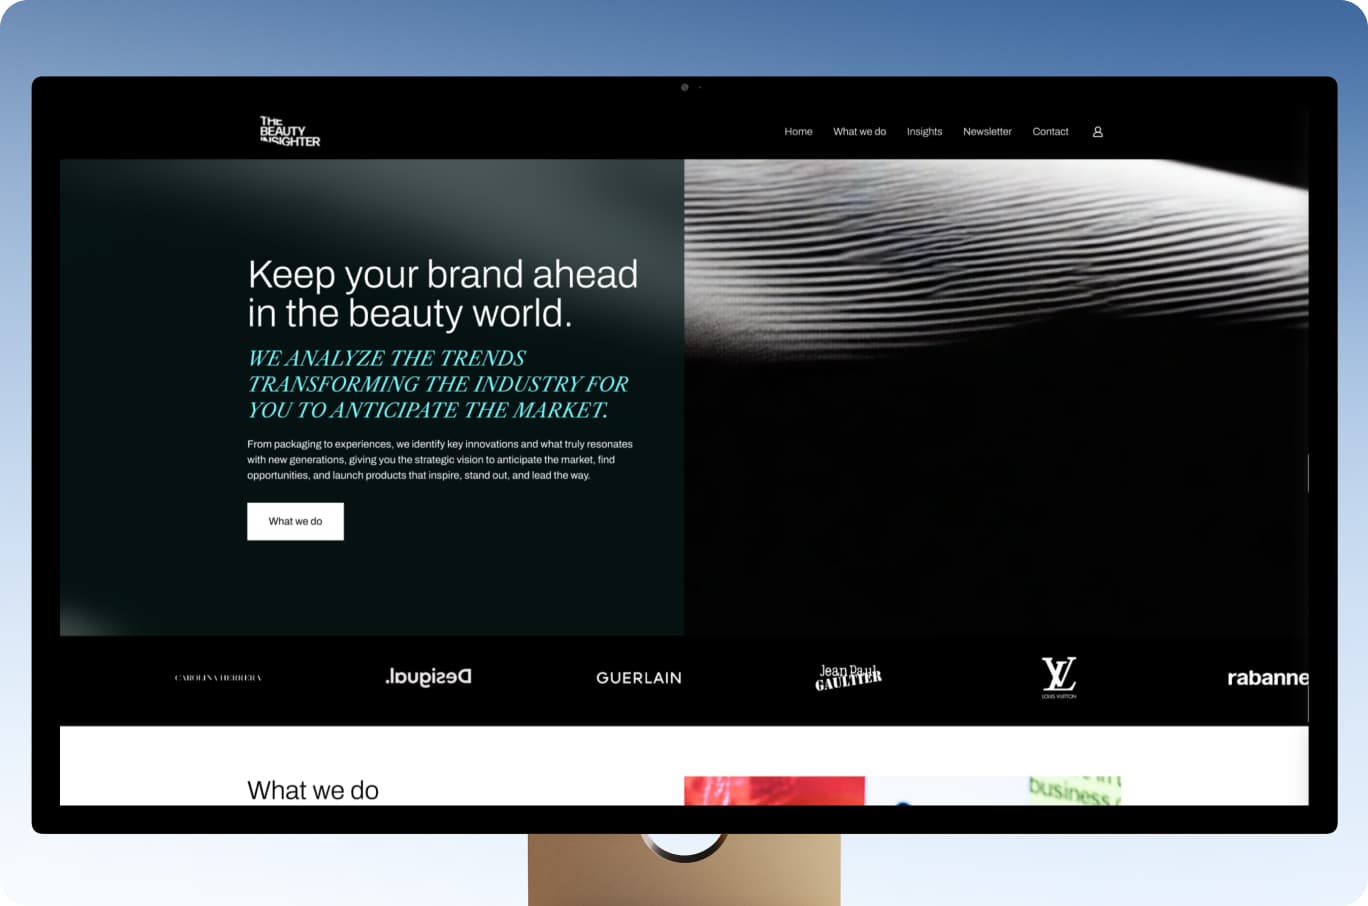Image resolution: width=1368 pixels, height=906 pixels.
Task: Go to the Home page
Action: [798, 132]
